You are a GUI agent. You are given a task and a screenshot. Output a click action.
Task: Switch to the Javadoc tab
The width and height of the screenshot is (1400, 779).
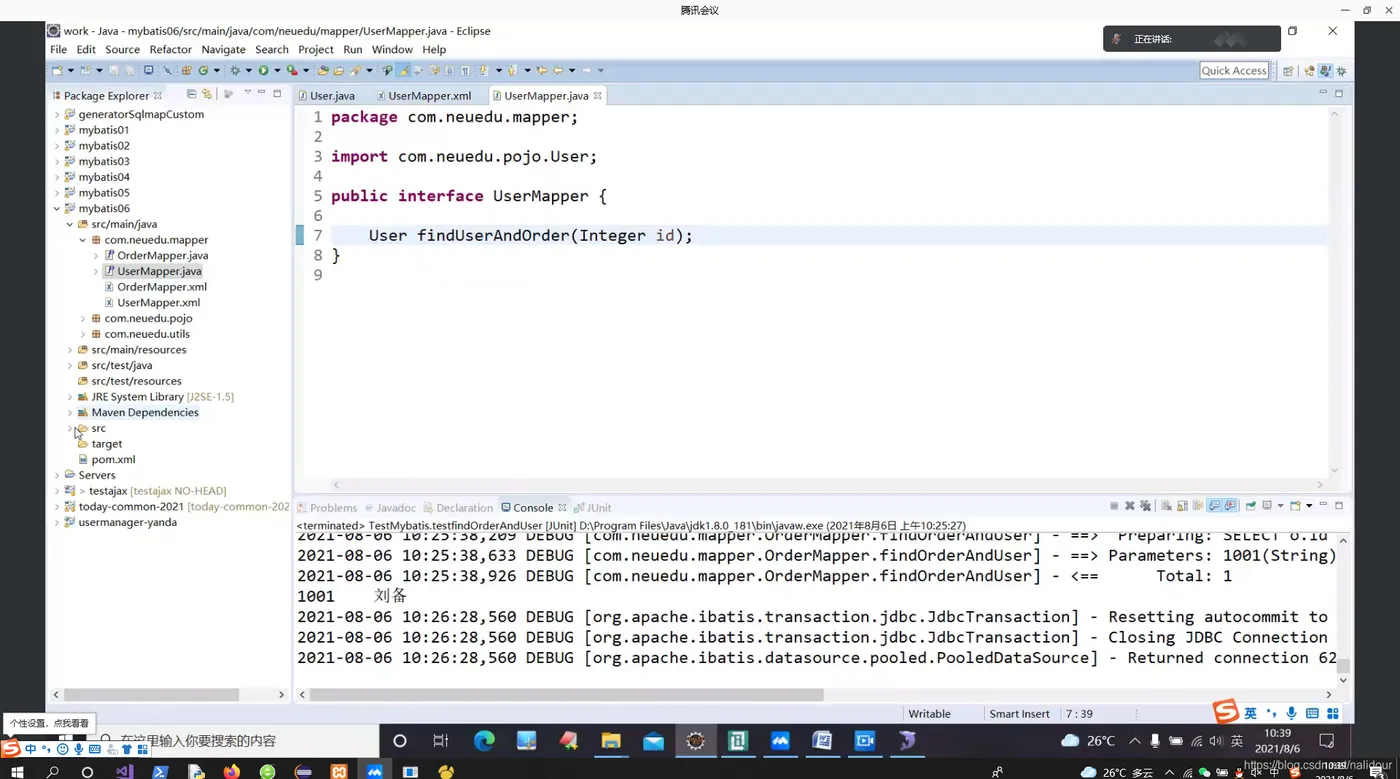(x=390, y=508)
